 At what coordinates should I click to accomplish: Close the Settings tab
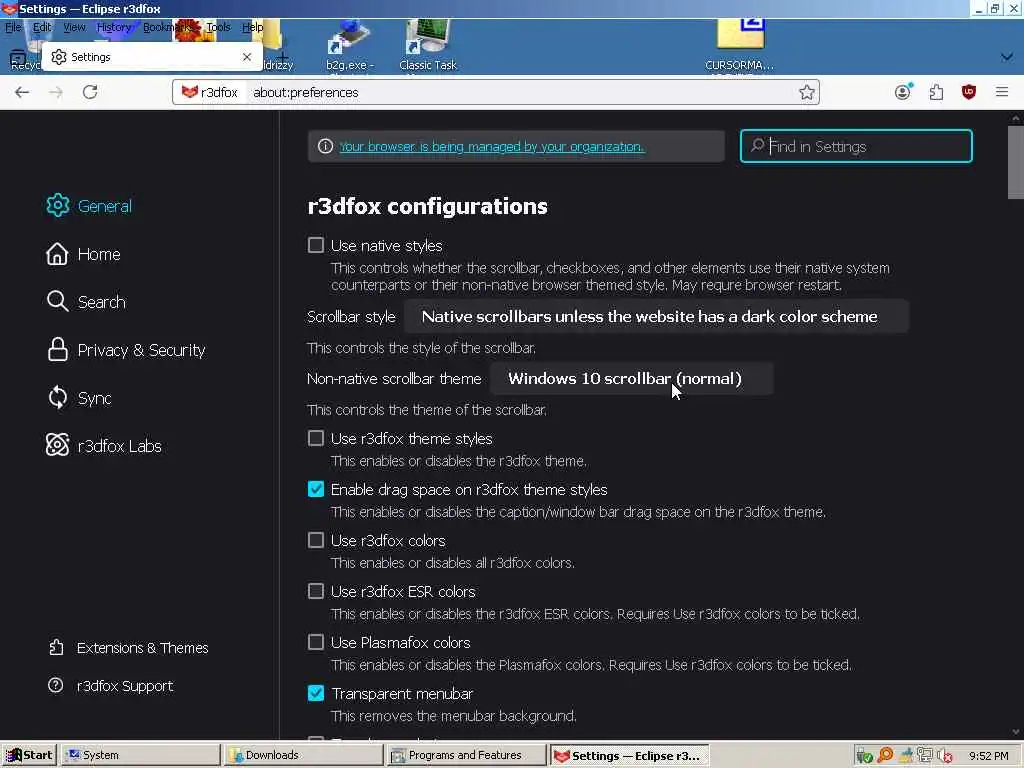247,57
